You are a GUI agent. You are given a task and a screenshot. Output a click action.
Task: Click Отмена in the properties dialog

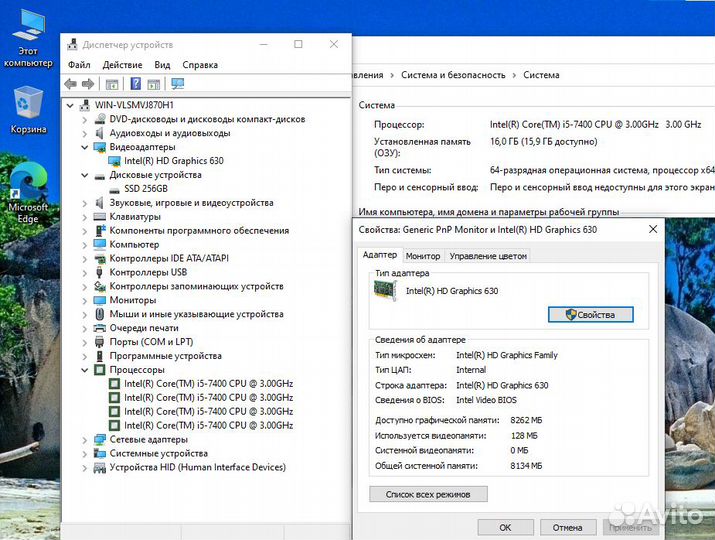(x=568, y=527)
